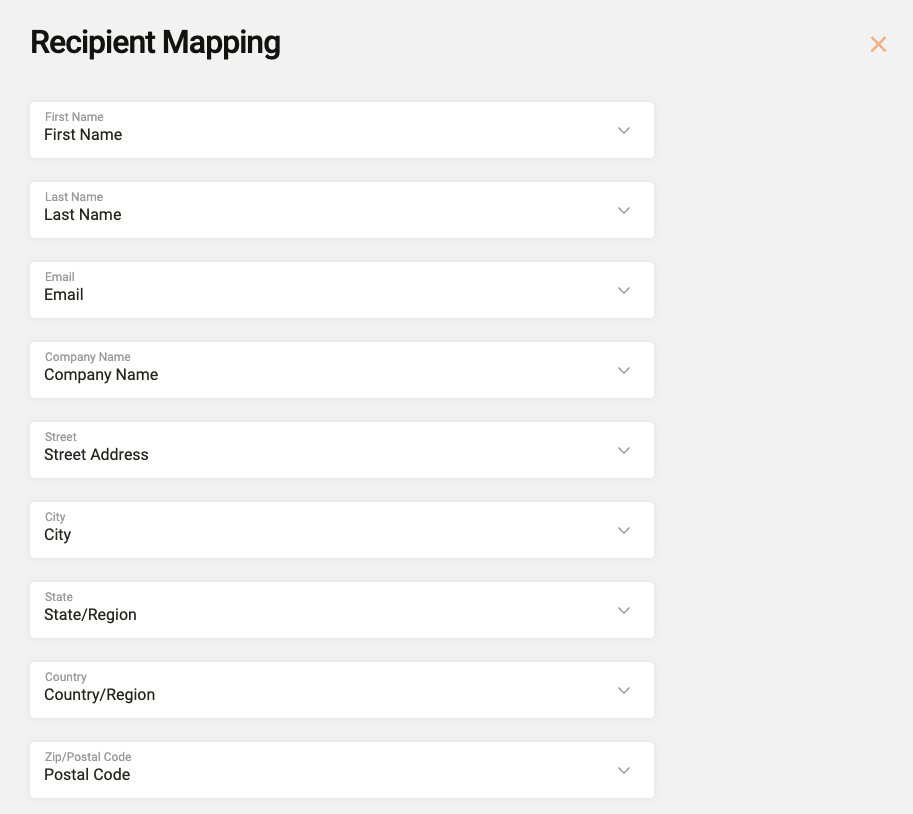Click the Recipient Mapping heading
Viewport: 913px width, 814px height.
coord(155,43)
